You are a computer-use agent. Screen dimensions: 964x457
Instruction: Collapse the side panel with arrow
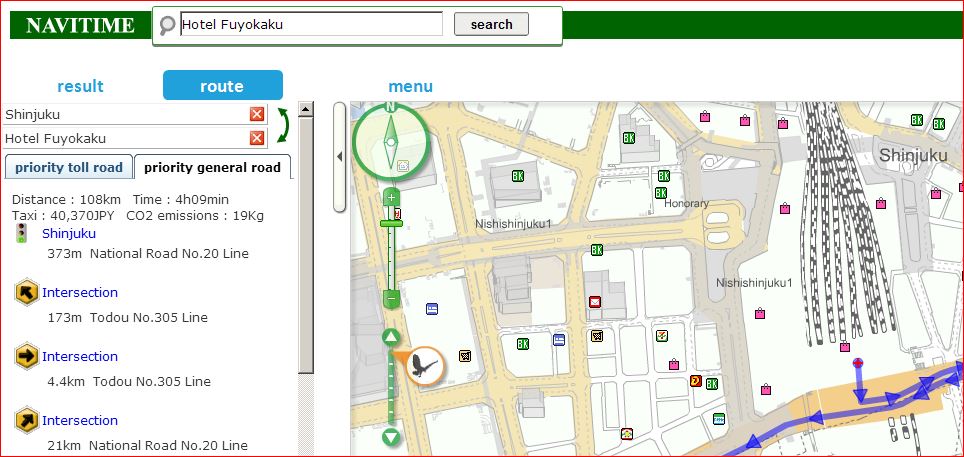point(339,156)
